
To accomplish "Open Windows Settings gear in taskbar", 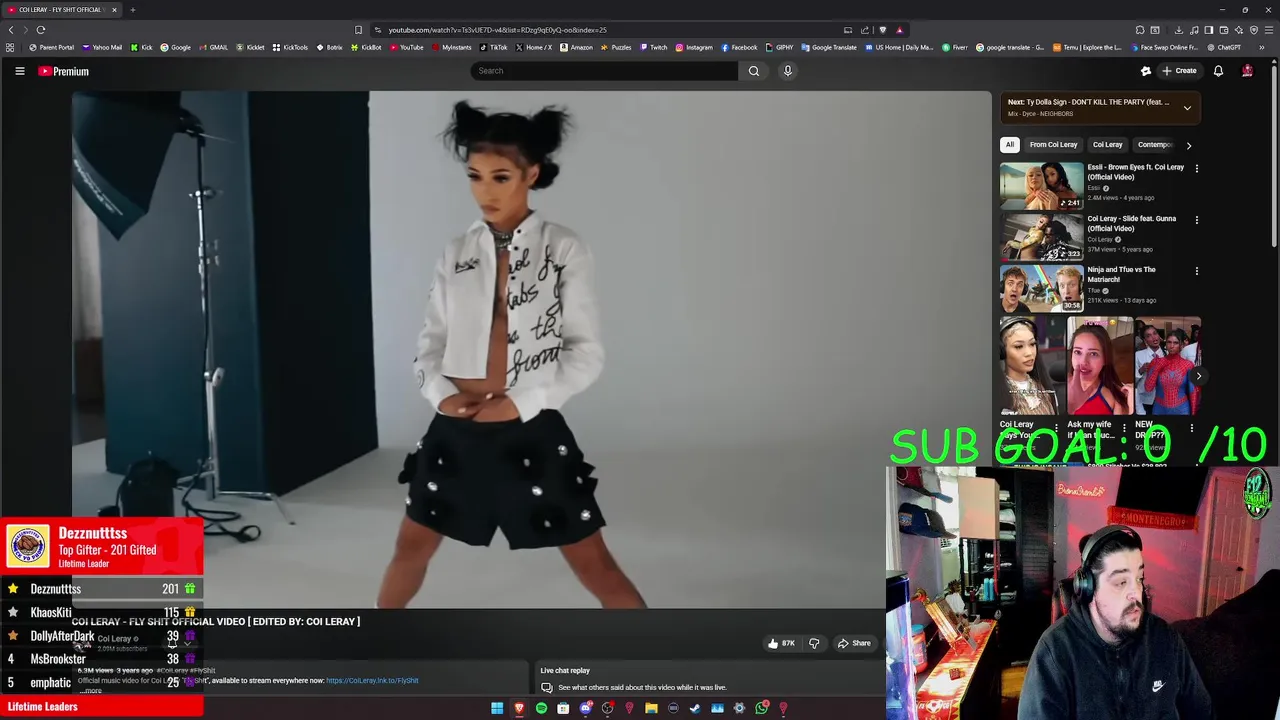I will pos(739,708).
